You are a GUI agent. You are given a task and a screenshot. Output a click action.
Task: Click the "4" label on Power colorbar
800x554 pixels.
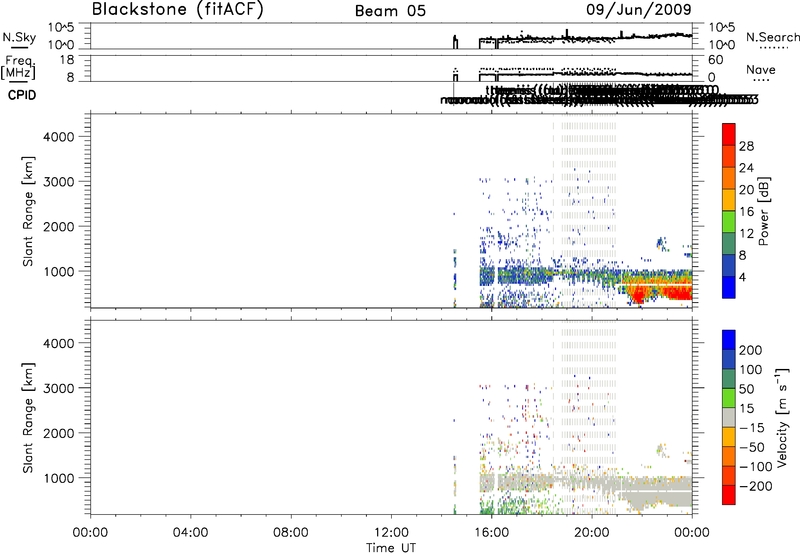pyautogui.click(x=743, y=278)
